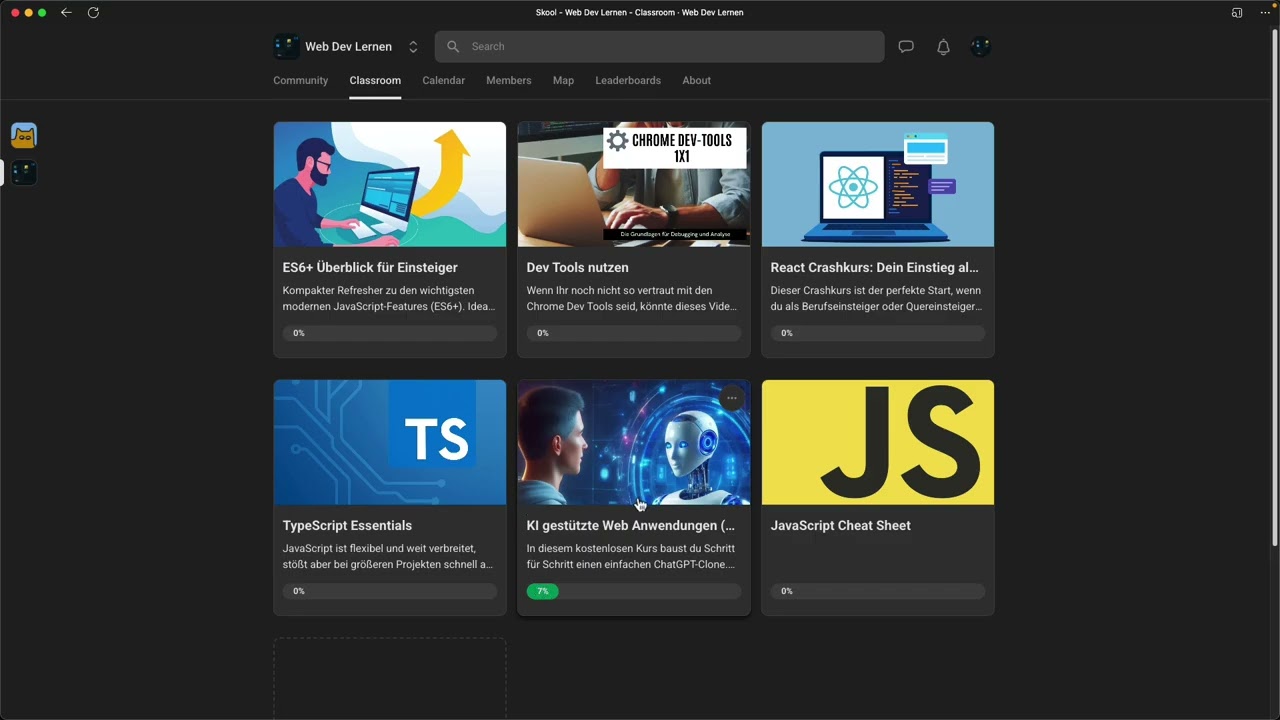Open the React Crashkurs thumbnail image

[x=878, y=184]
